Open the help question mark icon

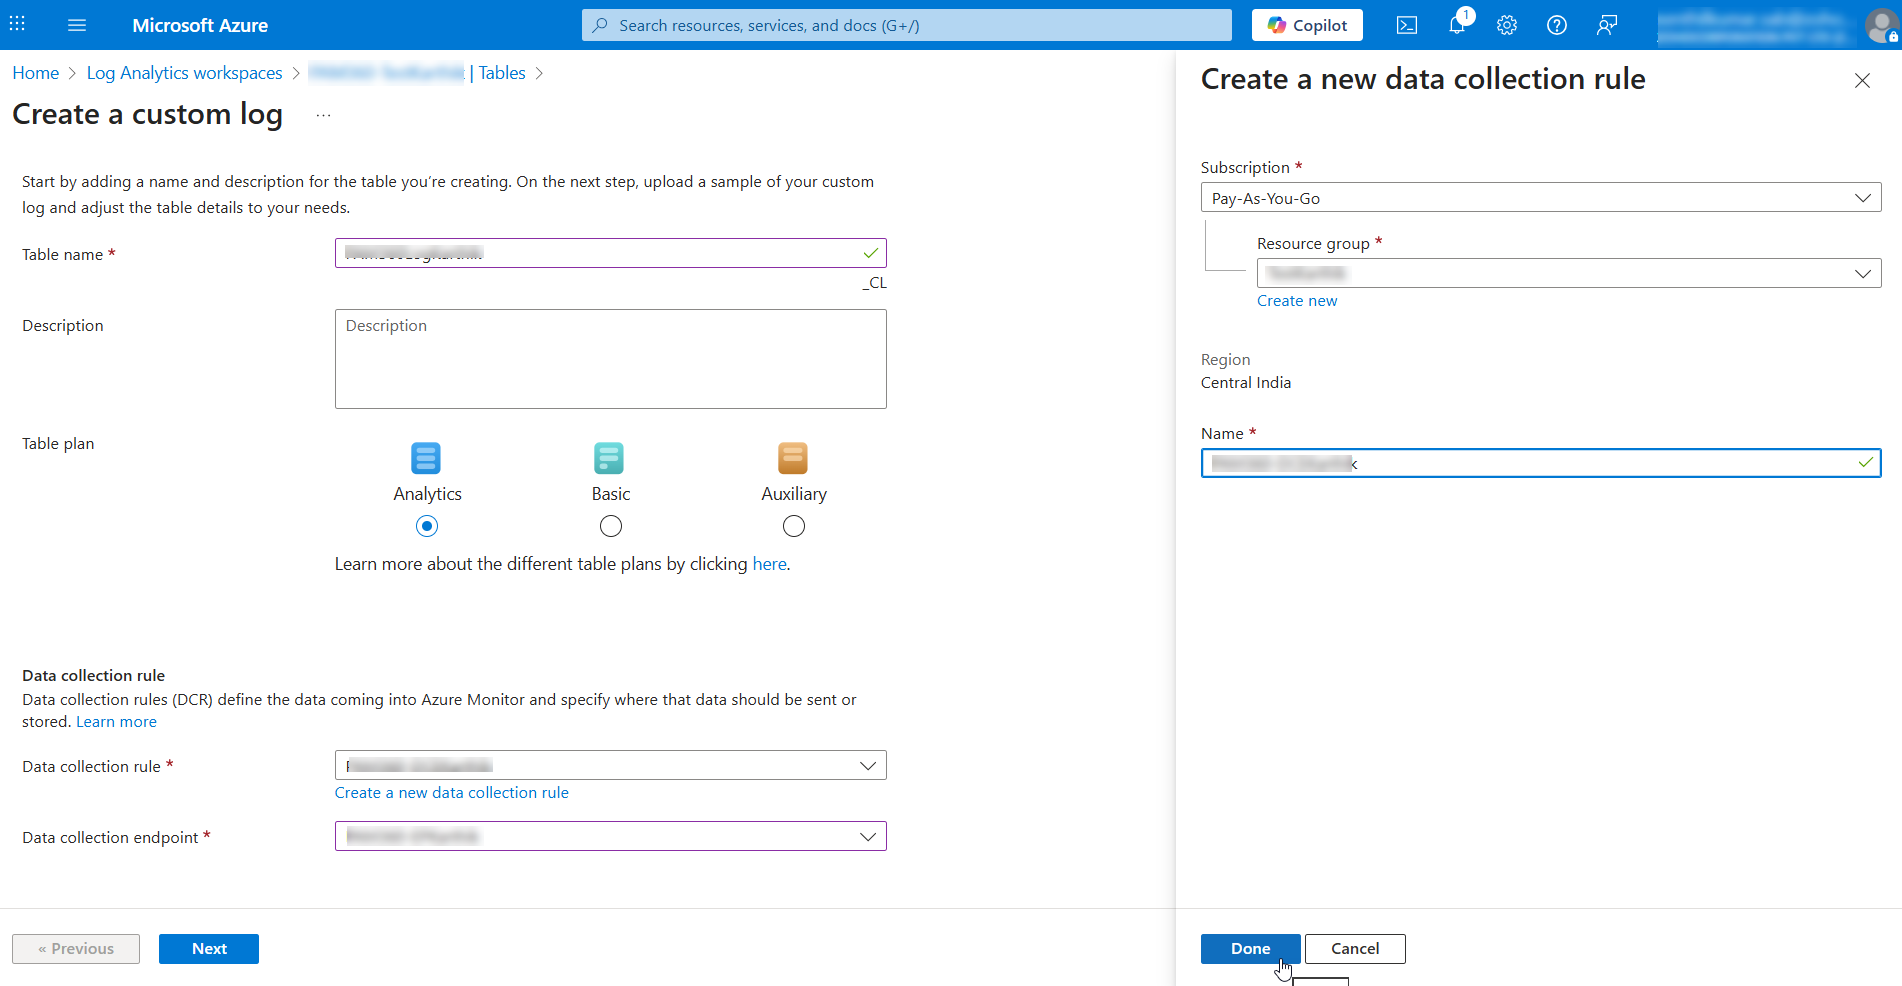pyautogui.click(x=1556, y=25)
